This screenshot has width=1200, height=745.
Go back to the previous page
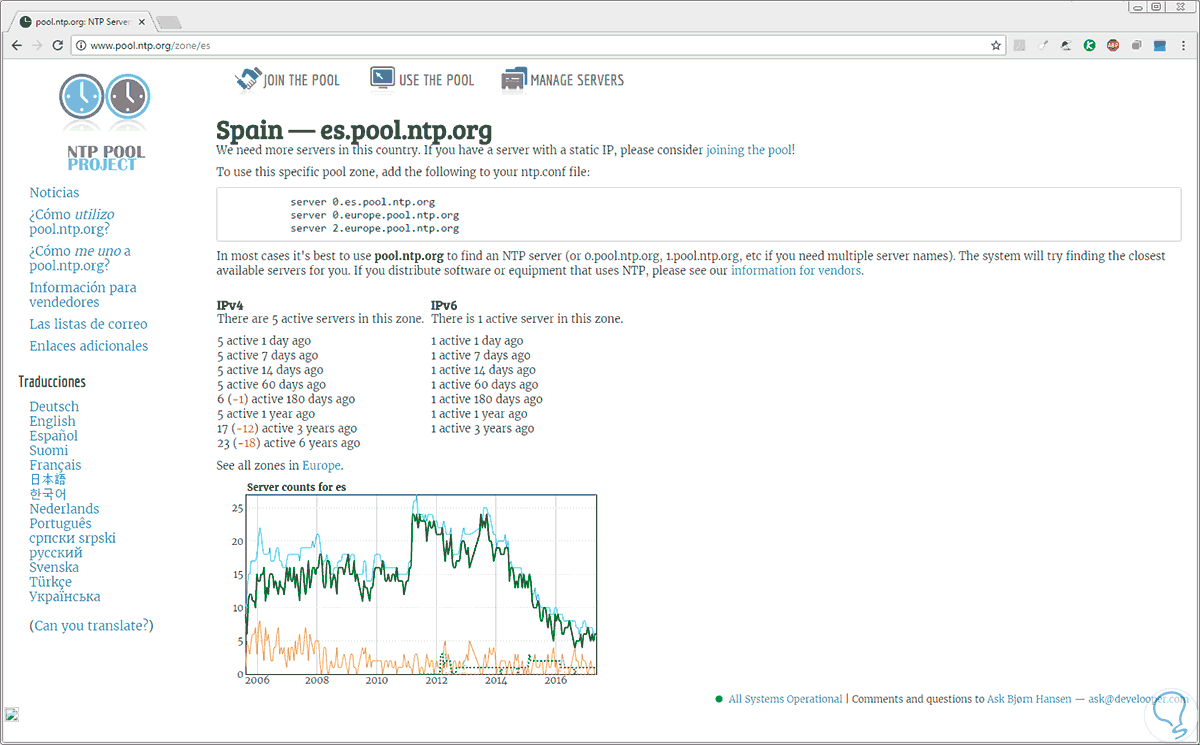pos(17,45)
